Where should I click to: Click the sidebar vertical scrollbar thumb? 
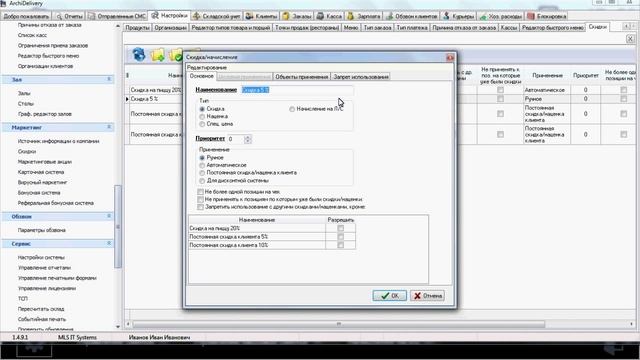pyautogui.click(x=118, y=227)
